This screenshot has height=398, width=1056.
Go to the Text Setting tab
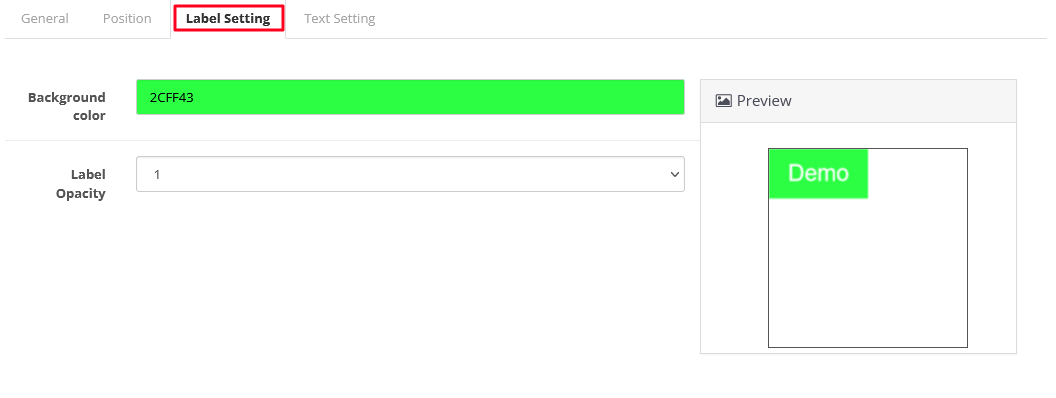point(339,19)
